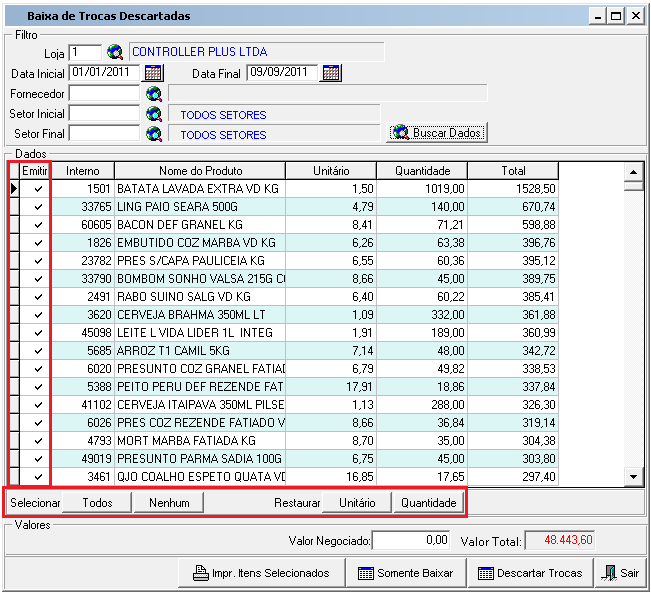Open the Fornecedor search globe icon
This screenshot has width=651, height=594.
[x=154, y=94]
